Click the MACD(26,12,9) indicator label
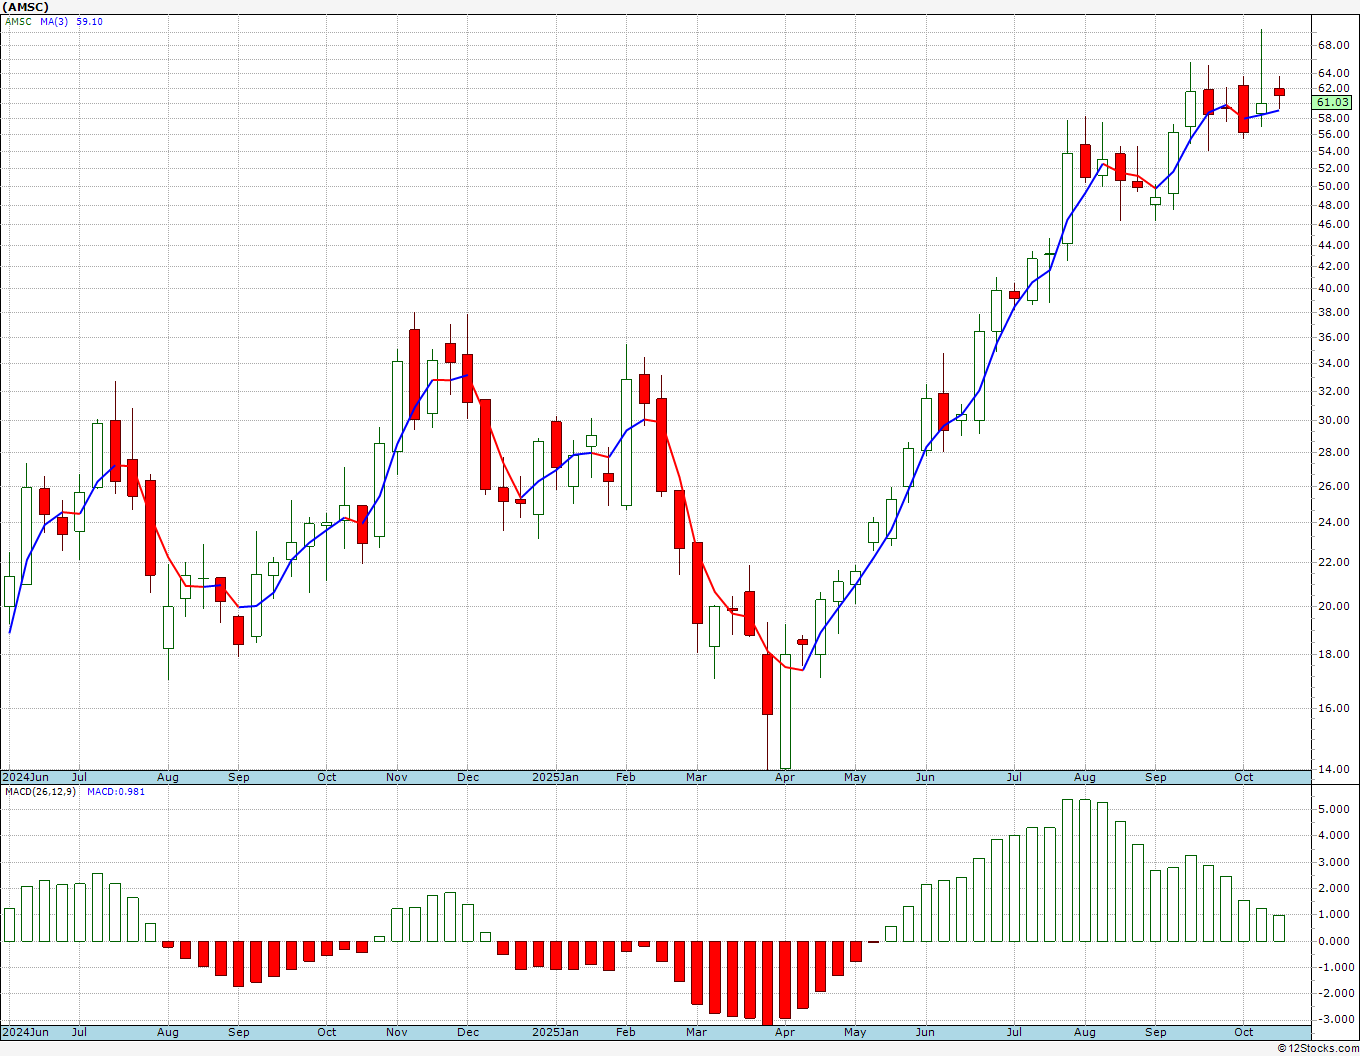This screenshot has width=1360, height=1056. tap(40, 792)
